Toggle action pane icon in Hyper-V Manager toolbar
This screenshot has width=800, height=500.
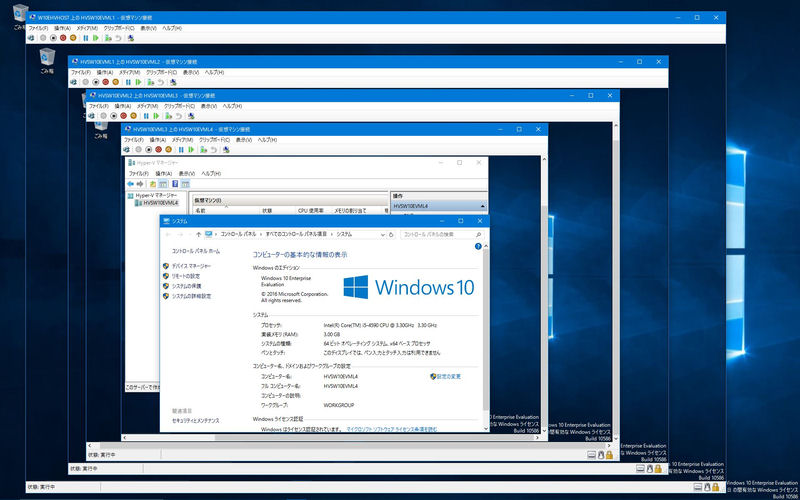point(185,184)
